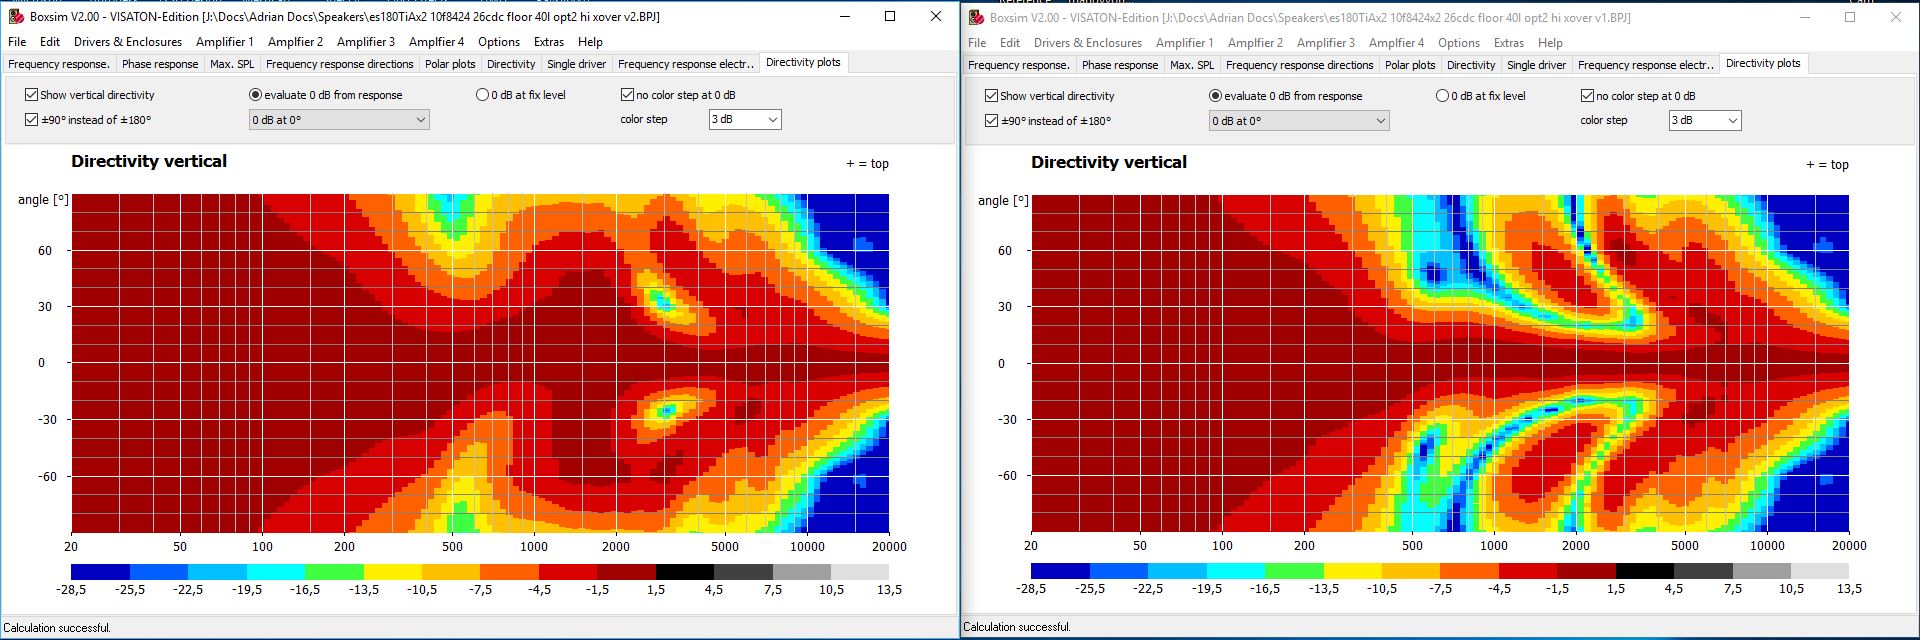This screenshot has height=640, width=1920.
Task: Open Options menu in right window
Action: [1458, 43]
